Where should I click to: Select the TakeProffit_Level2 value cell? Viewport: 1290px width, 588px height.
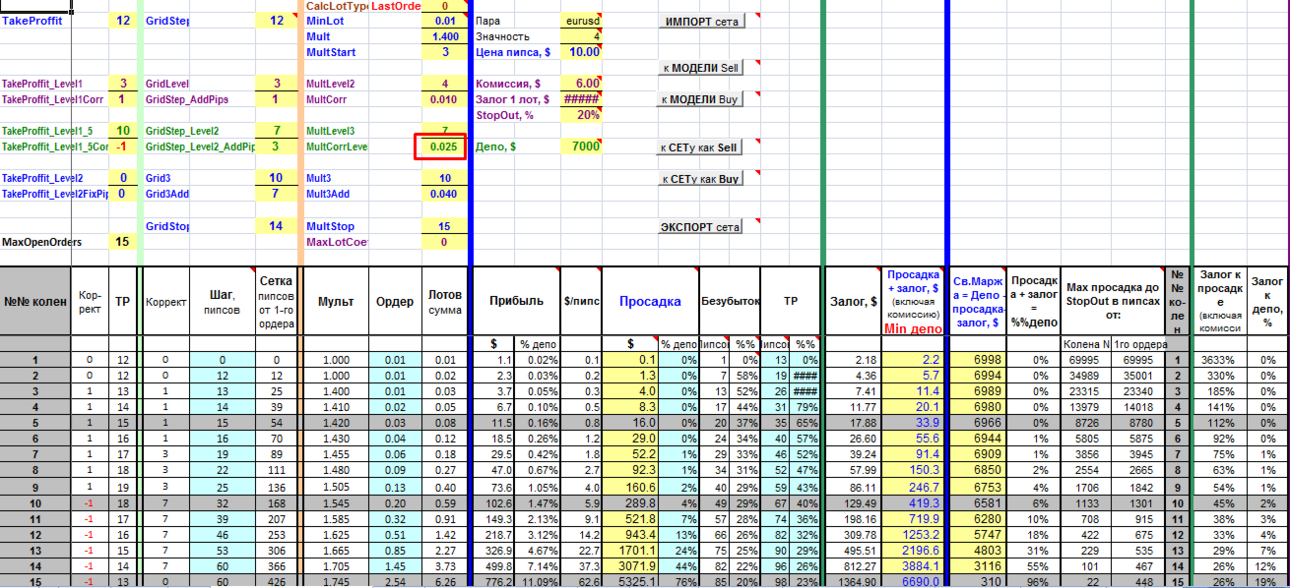click(122, 178)
